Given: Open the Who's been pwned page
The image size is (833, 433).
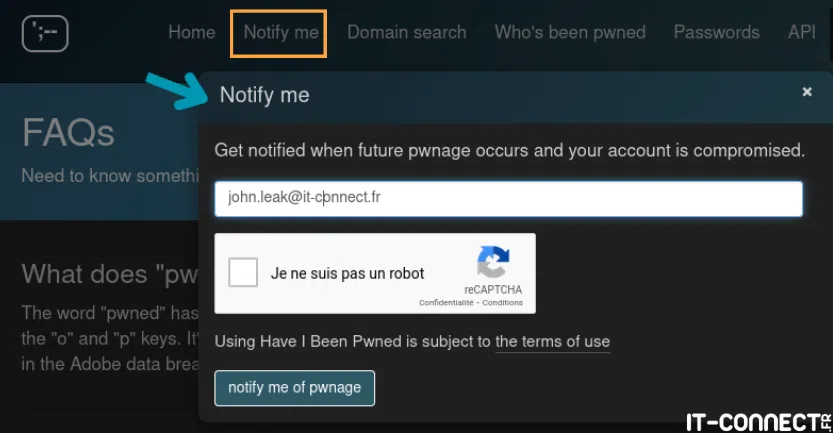Looking at the screenshot, I should [x=570, y=32].
